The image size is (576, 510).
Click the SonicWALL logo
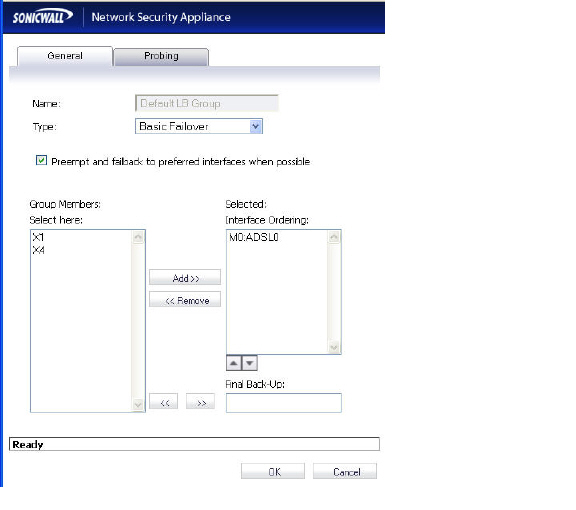coord(43,17)
